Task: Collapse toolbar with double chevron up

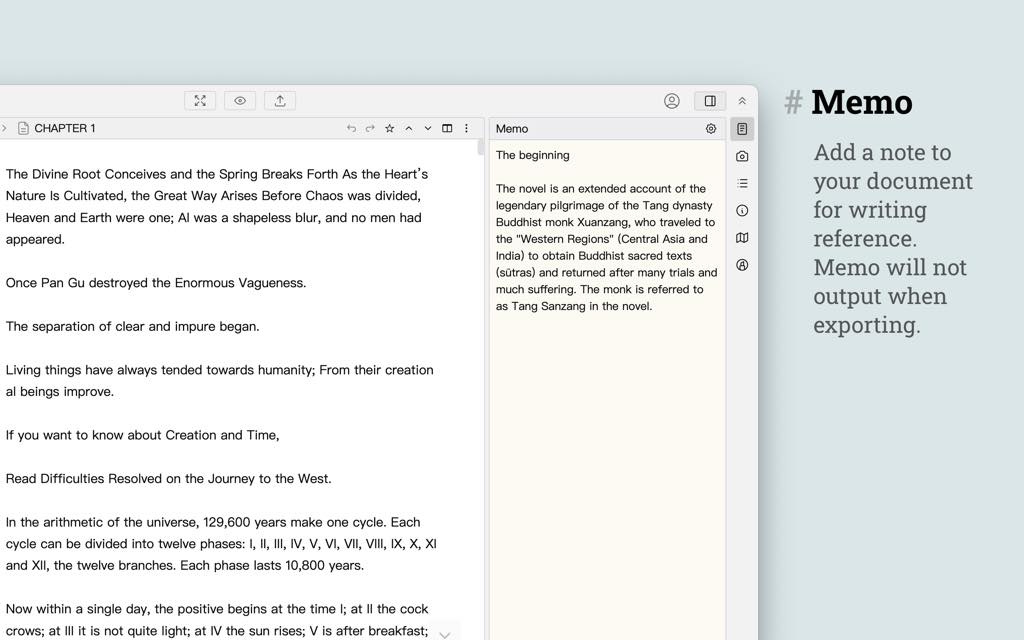Action: (x=742, y=101)
